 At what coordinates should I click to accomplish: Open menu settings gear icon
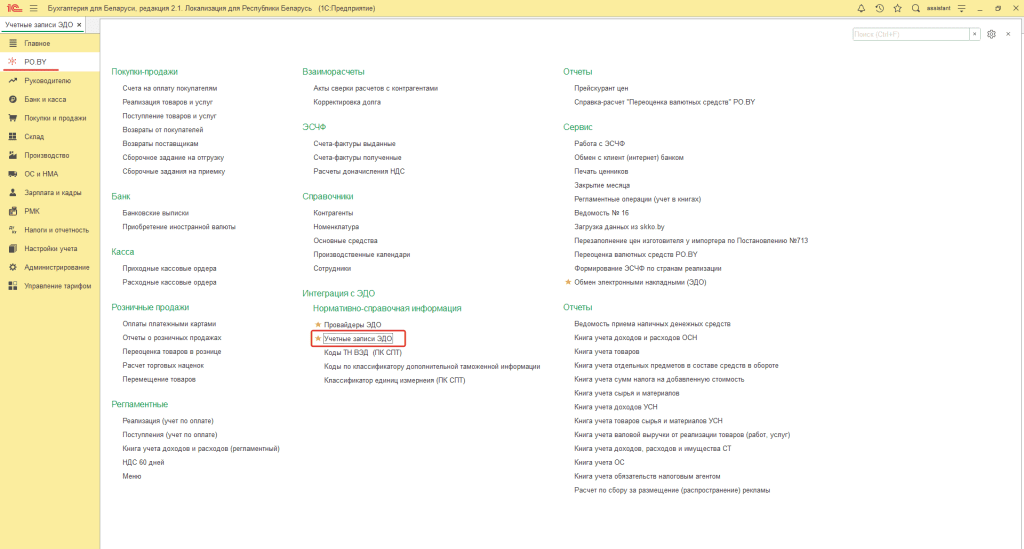991,34
